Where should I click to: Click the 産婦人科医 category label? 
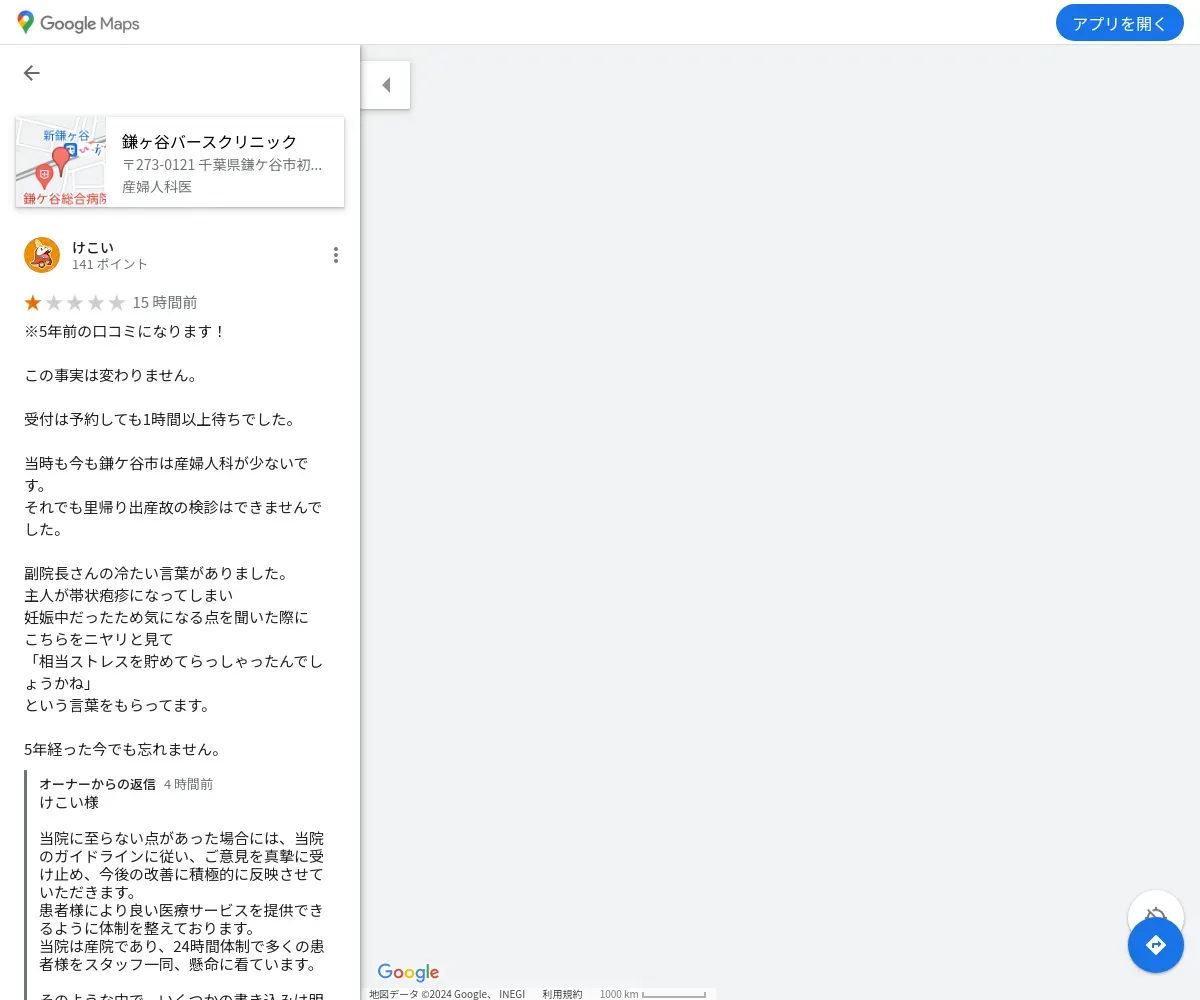tap(157, 187)
